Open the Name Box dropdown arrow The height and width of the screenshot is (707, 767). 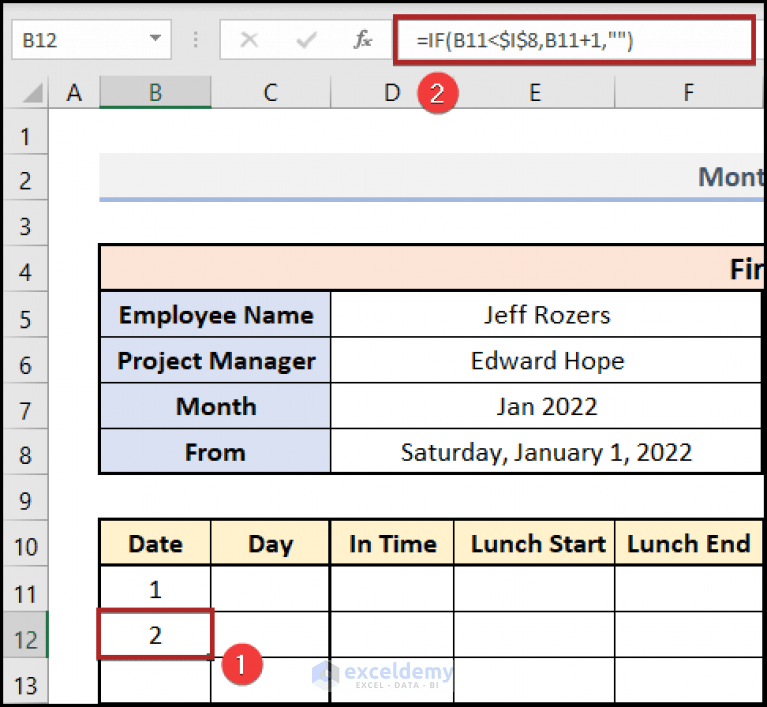click(156, 38)
